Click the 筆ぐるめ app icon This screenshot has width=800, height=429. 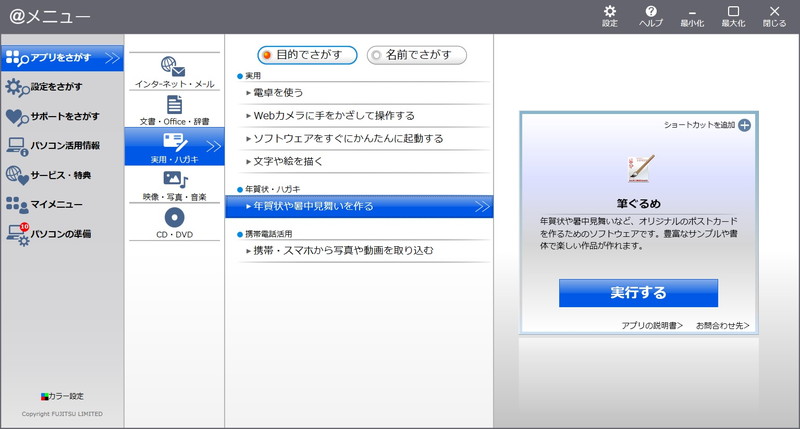[x=639, y=167]
